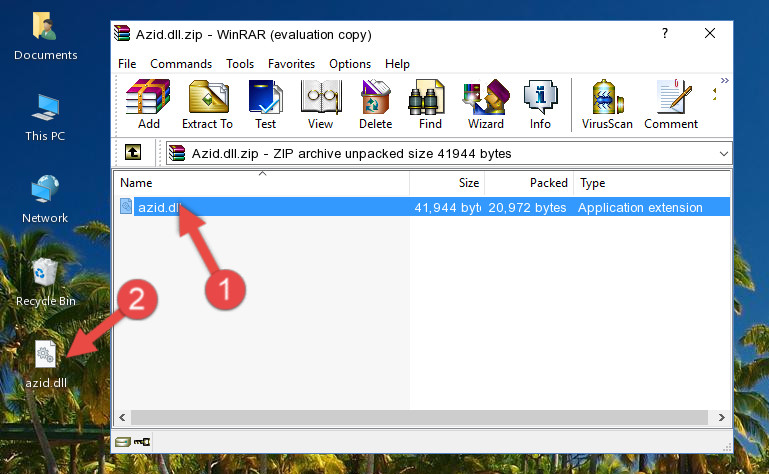Click the question mark help button
This screenshot has height=474, width=769.
point(665,33)
